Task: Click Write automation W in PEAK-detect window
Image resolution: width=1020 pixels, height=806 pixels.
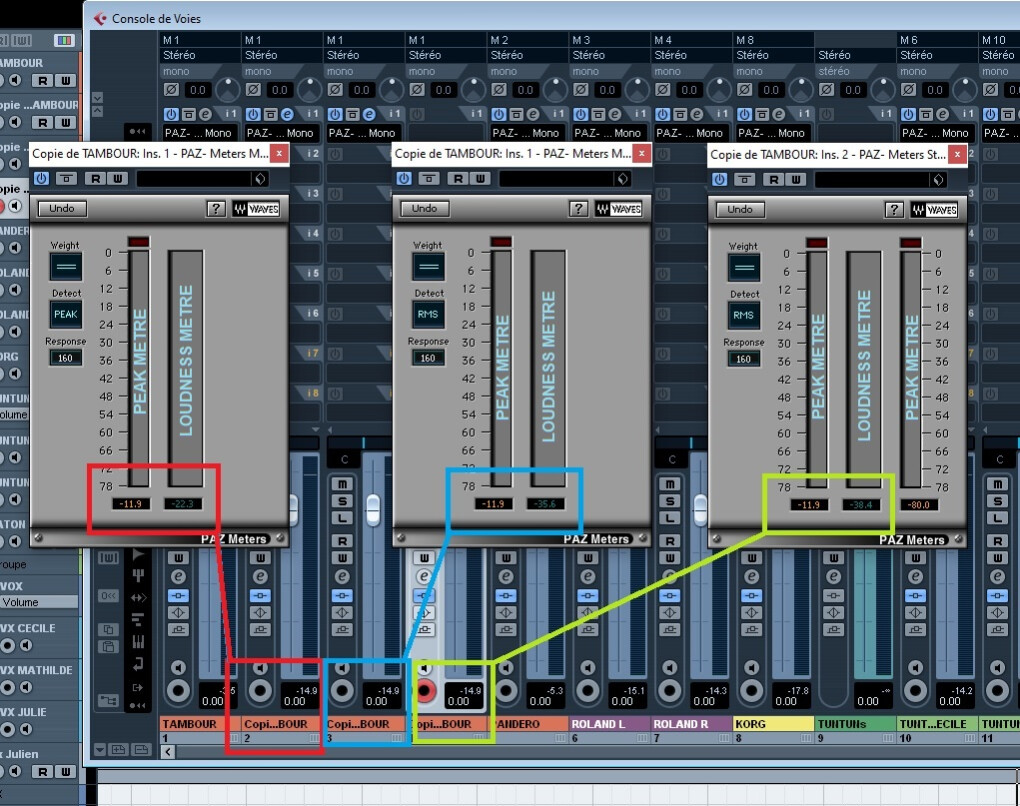Action: pos(118,179)
